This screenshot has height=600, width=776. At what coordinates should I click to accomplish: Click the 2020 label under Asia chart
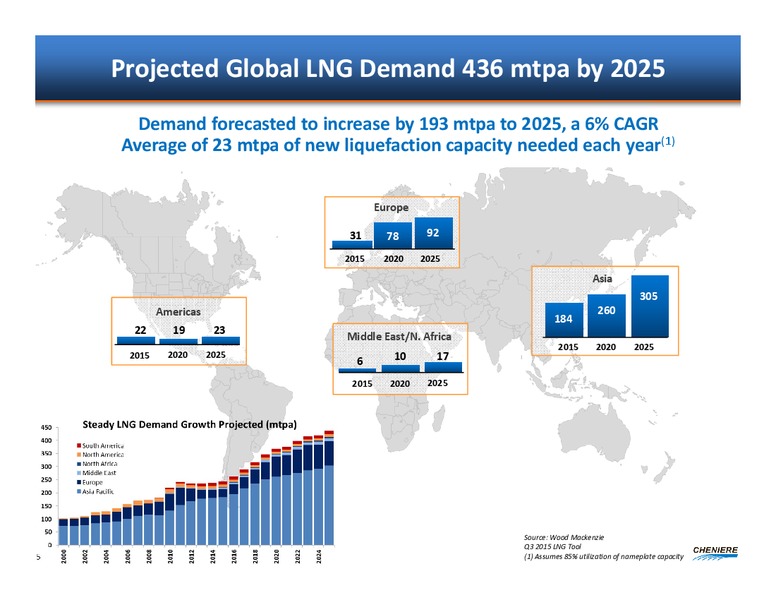click(x=606, y=347)
